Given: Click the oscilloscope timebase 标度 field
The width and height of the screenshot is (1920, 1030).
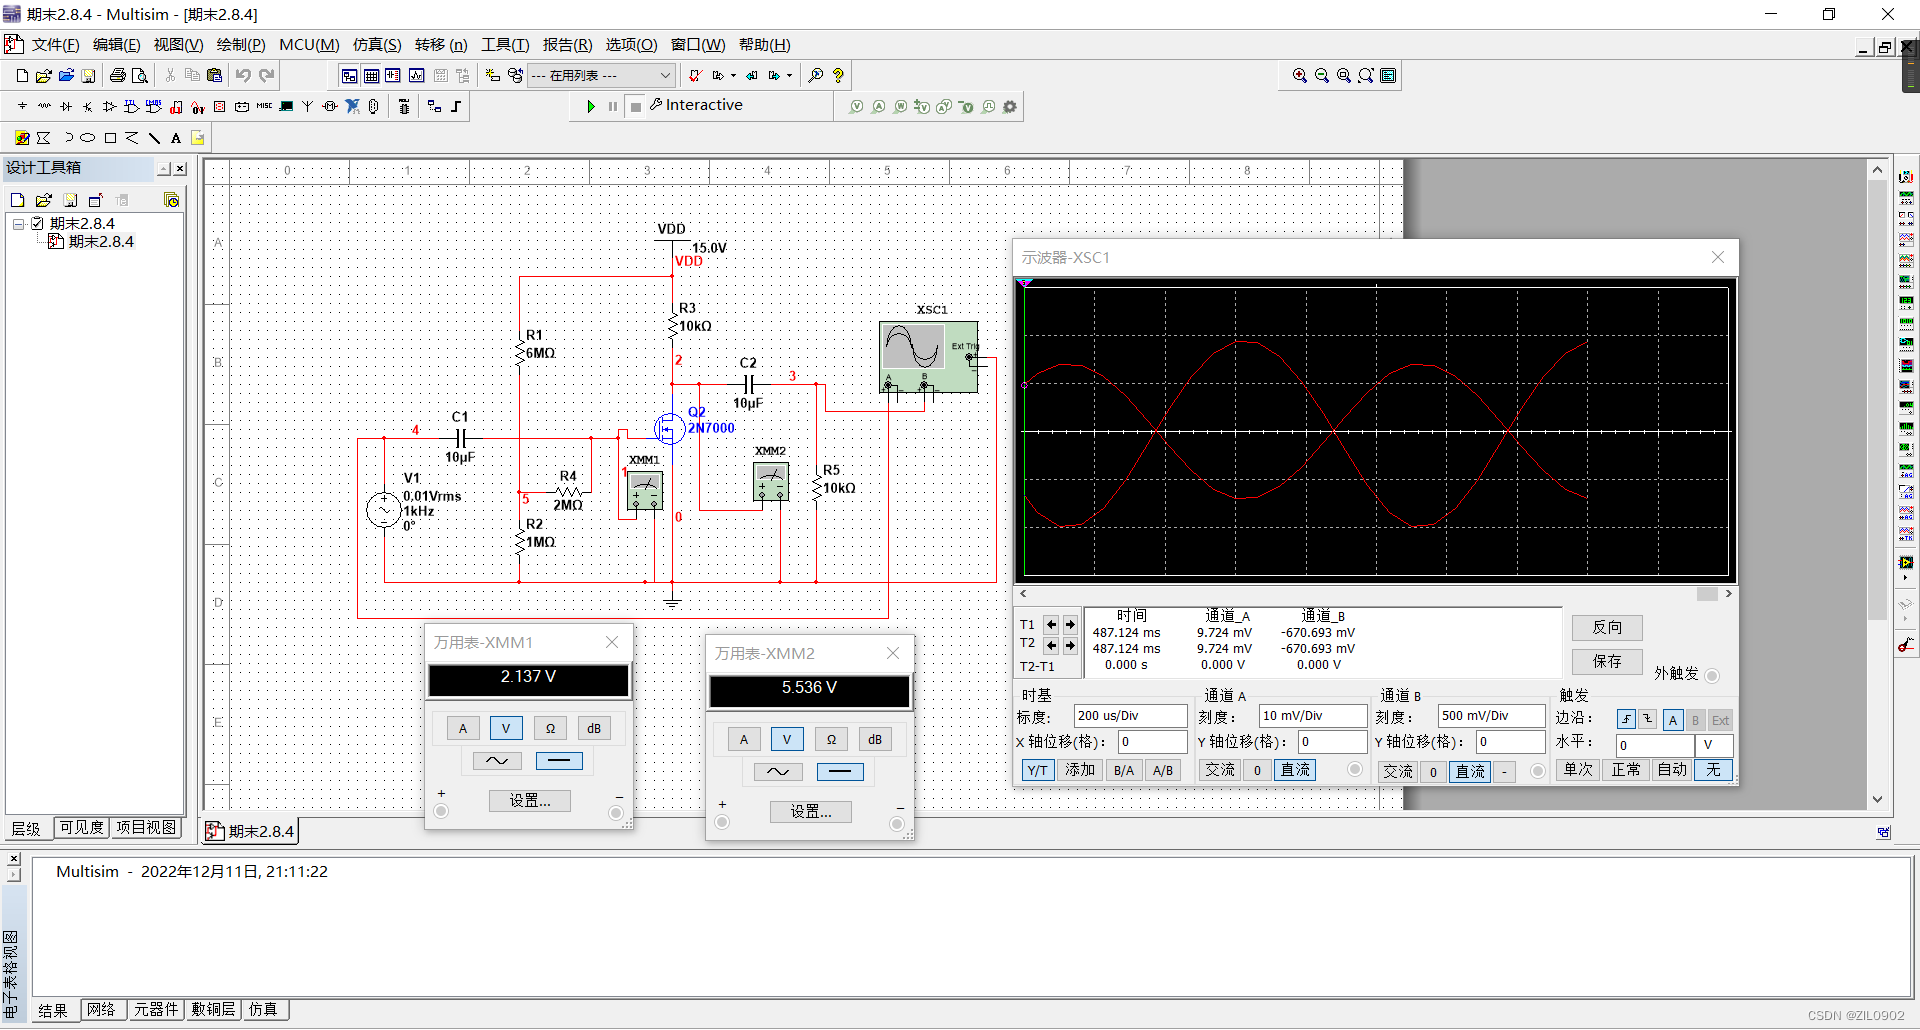Looking at the screenshot, I should [1129, 716].
